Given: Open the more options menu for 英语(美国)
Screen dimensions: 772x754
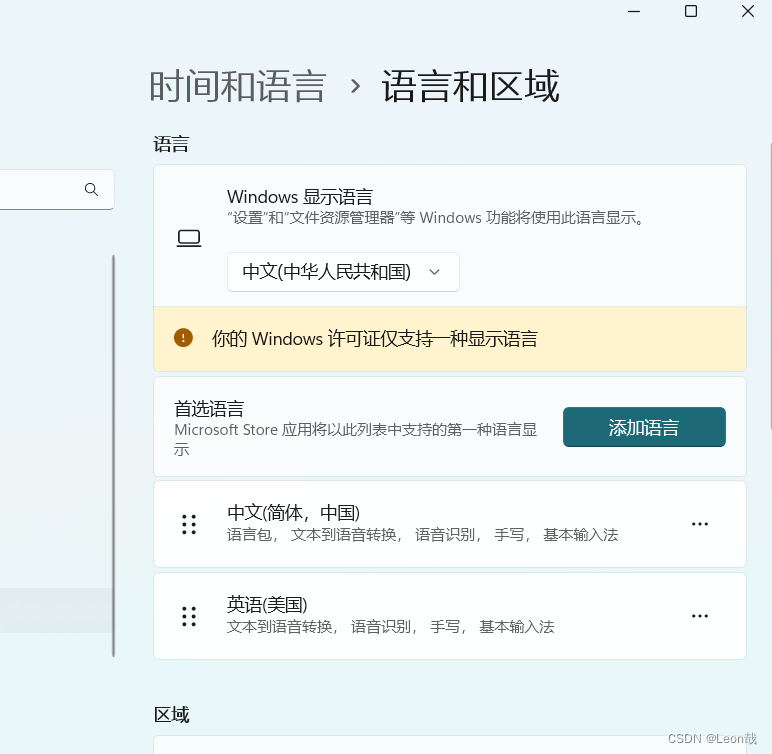Looking at the screenshot, I should pyautogui.click(x=700, y=616).
